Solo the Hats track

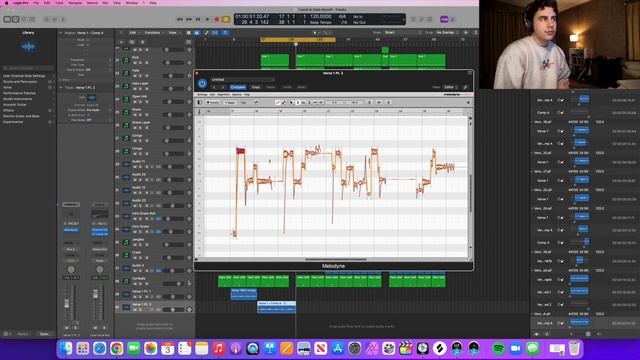[x=140, y=76]
